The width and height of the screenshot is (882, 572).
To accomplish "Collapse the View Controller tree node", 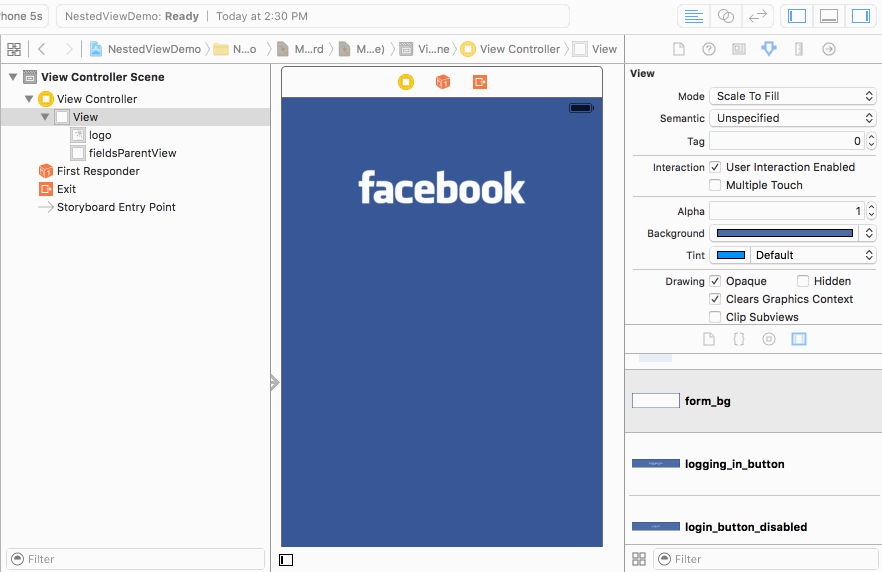I will tap(29, 99).
